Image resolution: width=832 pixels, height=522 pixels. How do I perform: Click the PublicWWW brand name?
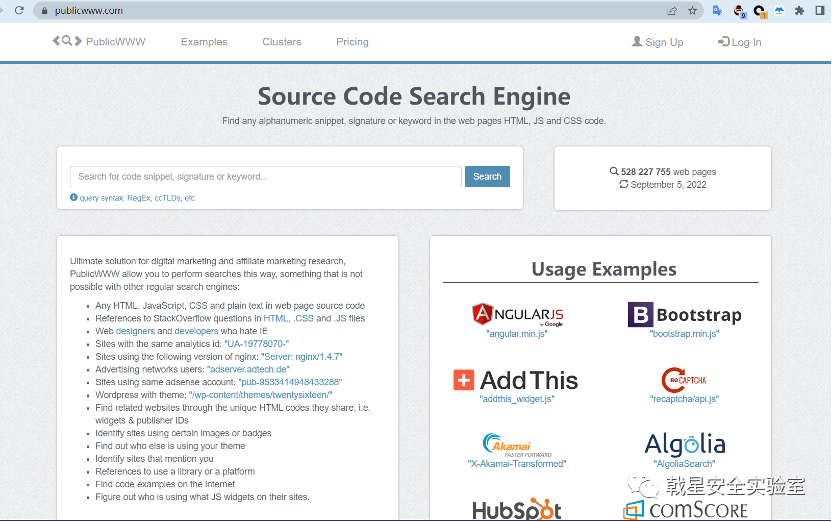[x=116, y=42]
